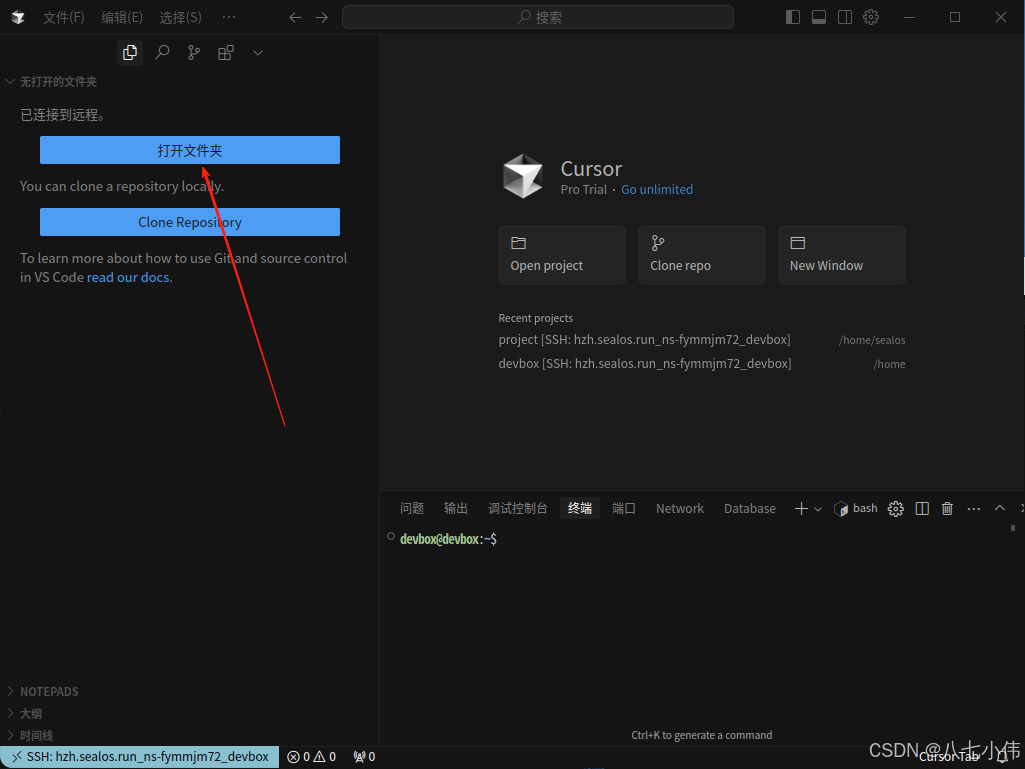This screenshot has height=769, width=1025.
Task: Open recent project 'project [SSH: hzh.sealos.run...]'
Action: point(701,340)
